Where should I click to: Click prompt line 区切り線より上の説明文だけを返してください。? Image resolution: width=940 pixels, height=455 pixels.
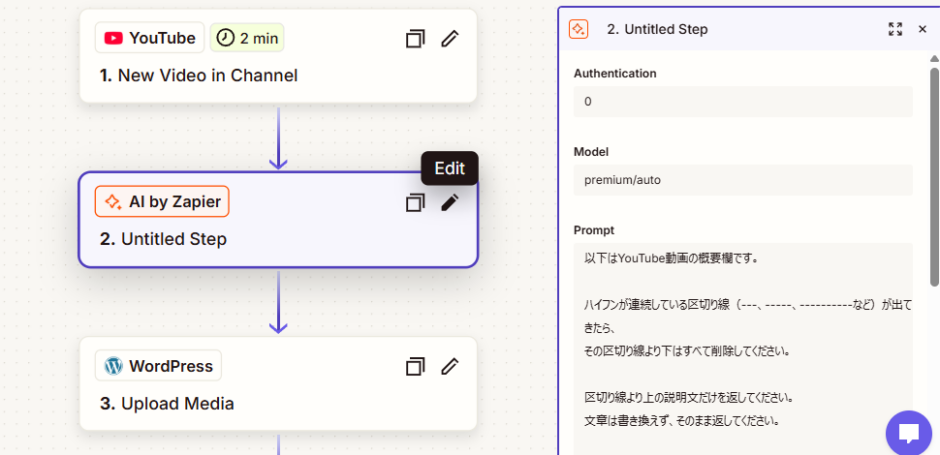(689, 397)
